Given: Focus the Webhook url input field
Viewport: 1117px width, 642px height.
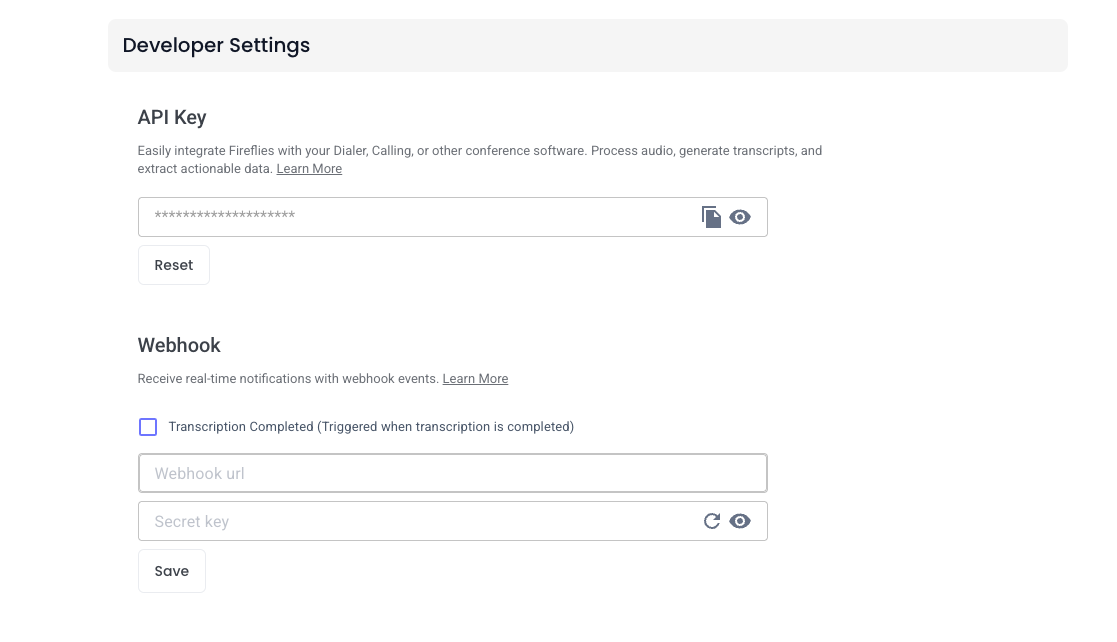Looking at the screenshot, I should pos(452,473).
